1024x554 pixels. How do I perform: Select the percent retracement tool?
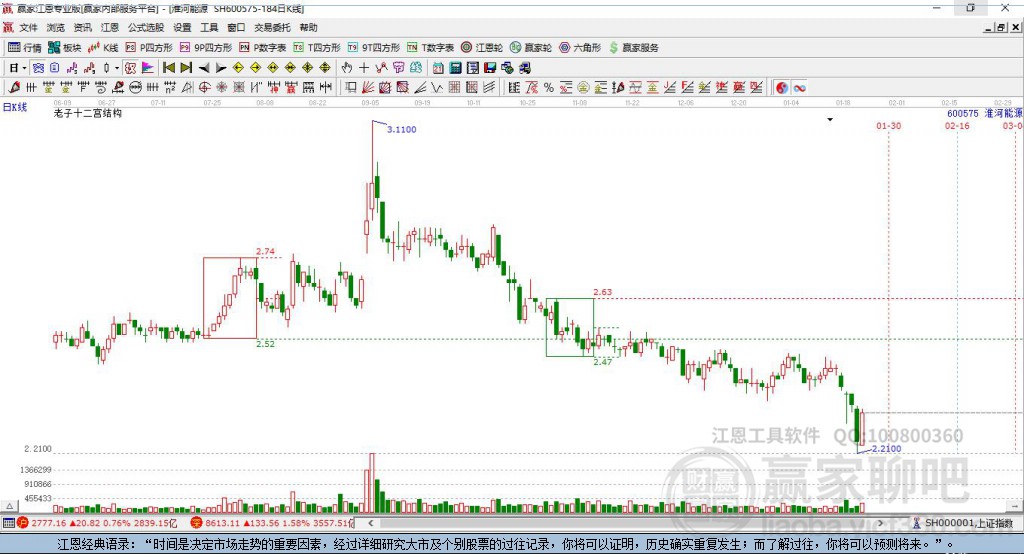coord(549,87)
